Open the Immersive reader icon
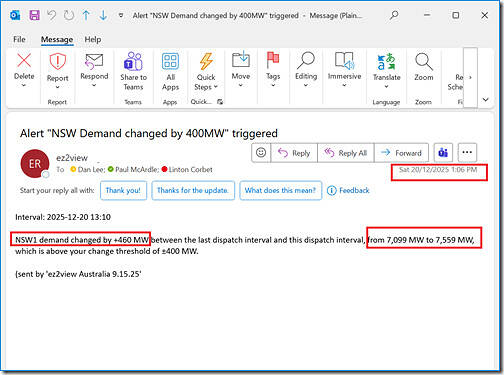The height and width of the screenshot is (375, 504). point(344,60)
